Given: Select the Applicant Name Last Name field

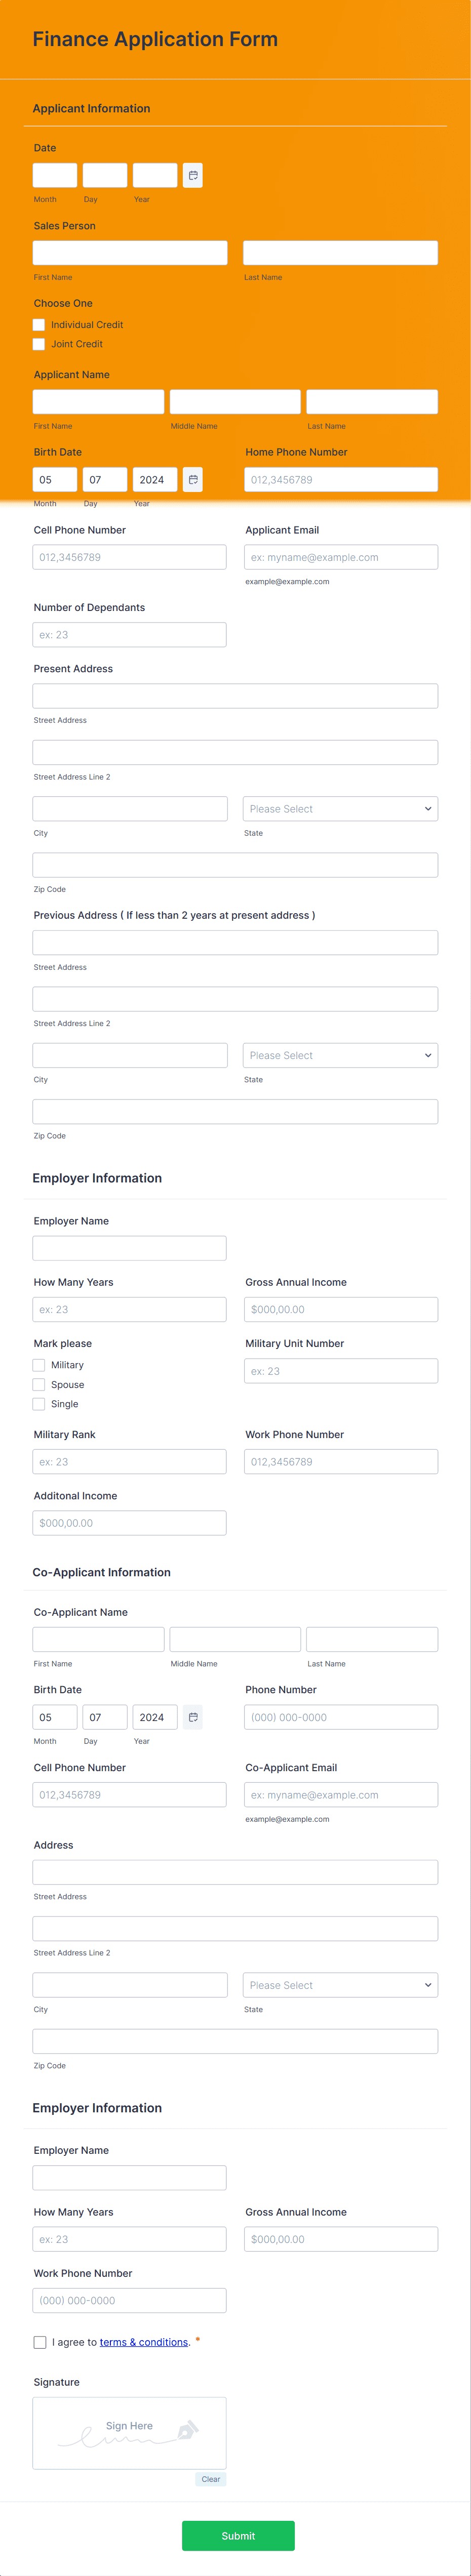Looking at the screenshot, I should (372, 402).
